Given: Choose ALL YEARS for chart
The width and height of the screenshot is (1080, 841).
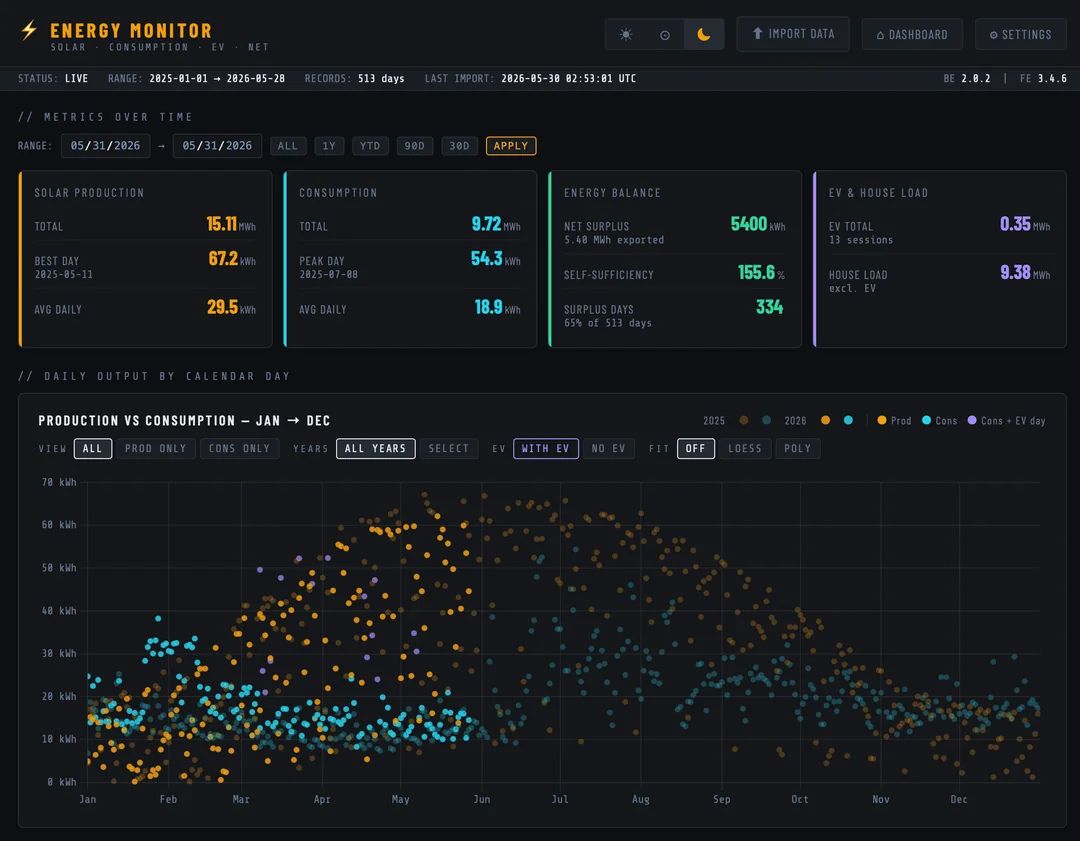Looking at the screenshot, I should click(x=375, y=448).
